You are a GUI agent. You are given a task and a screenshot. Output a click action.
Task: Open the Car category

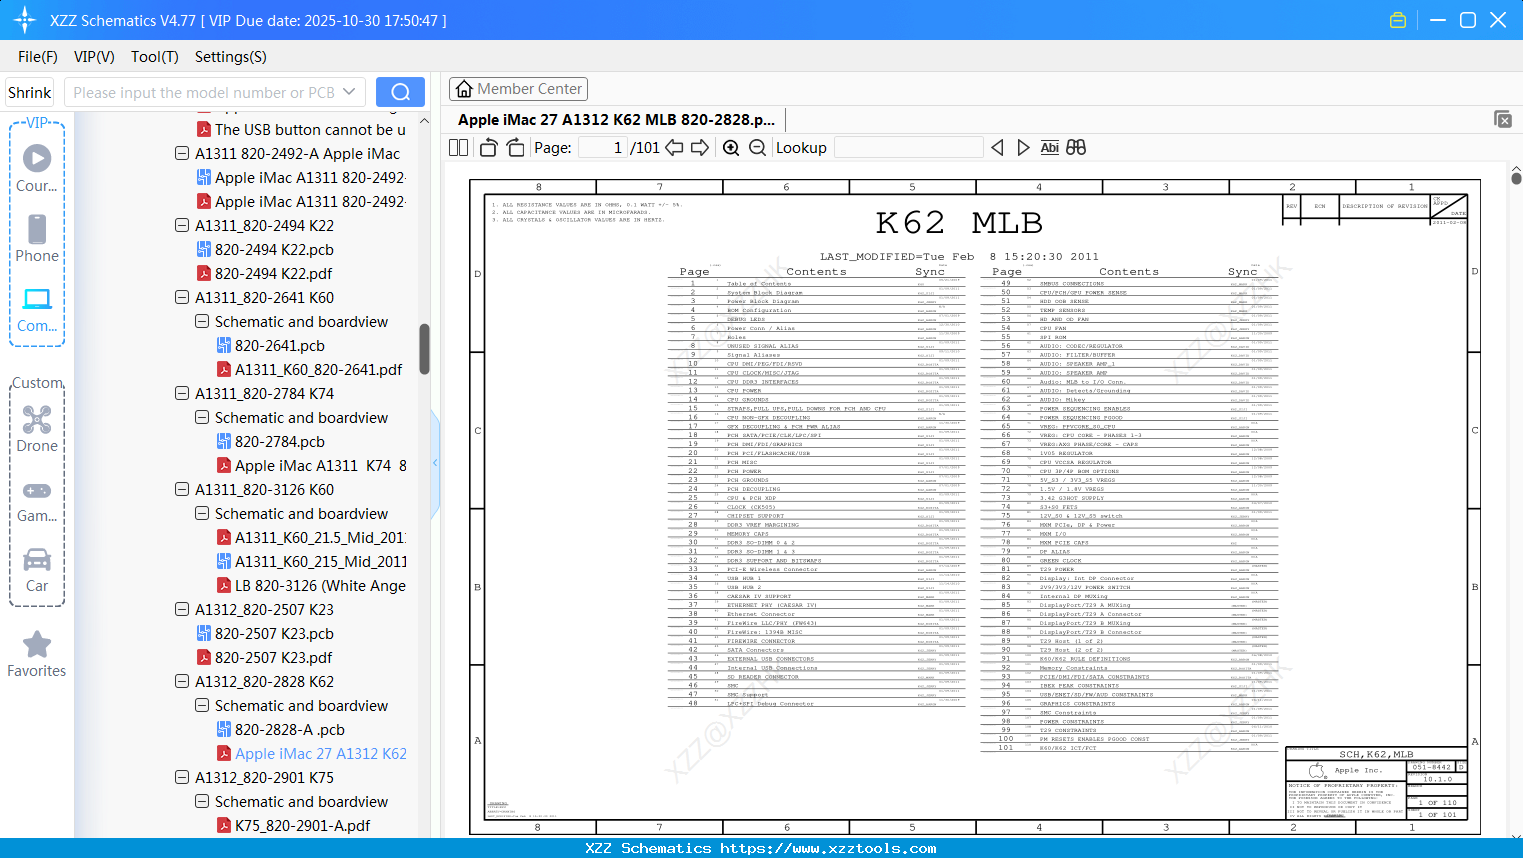click(37, 570)
